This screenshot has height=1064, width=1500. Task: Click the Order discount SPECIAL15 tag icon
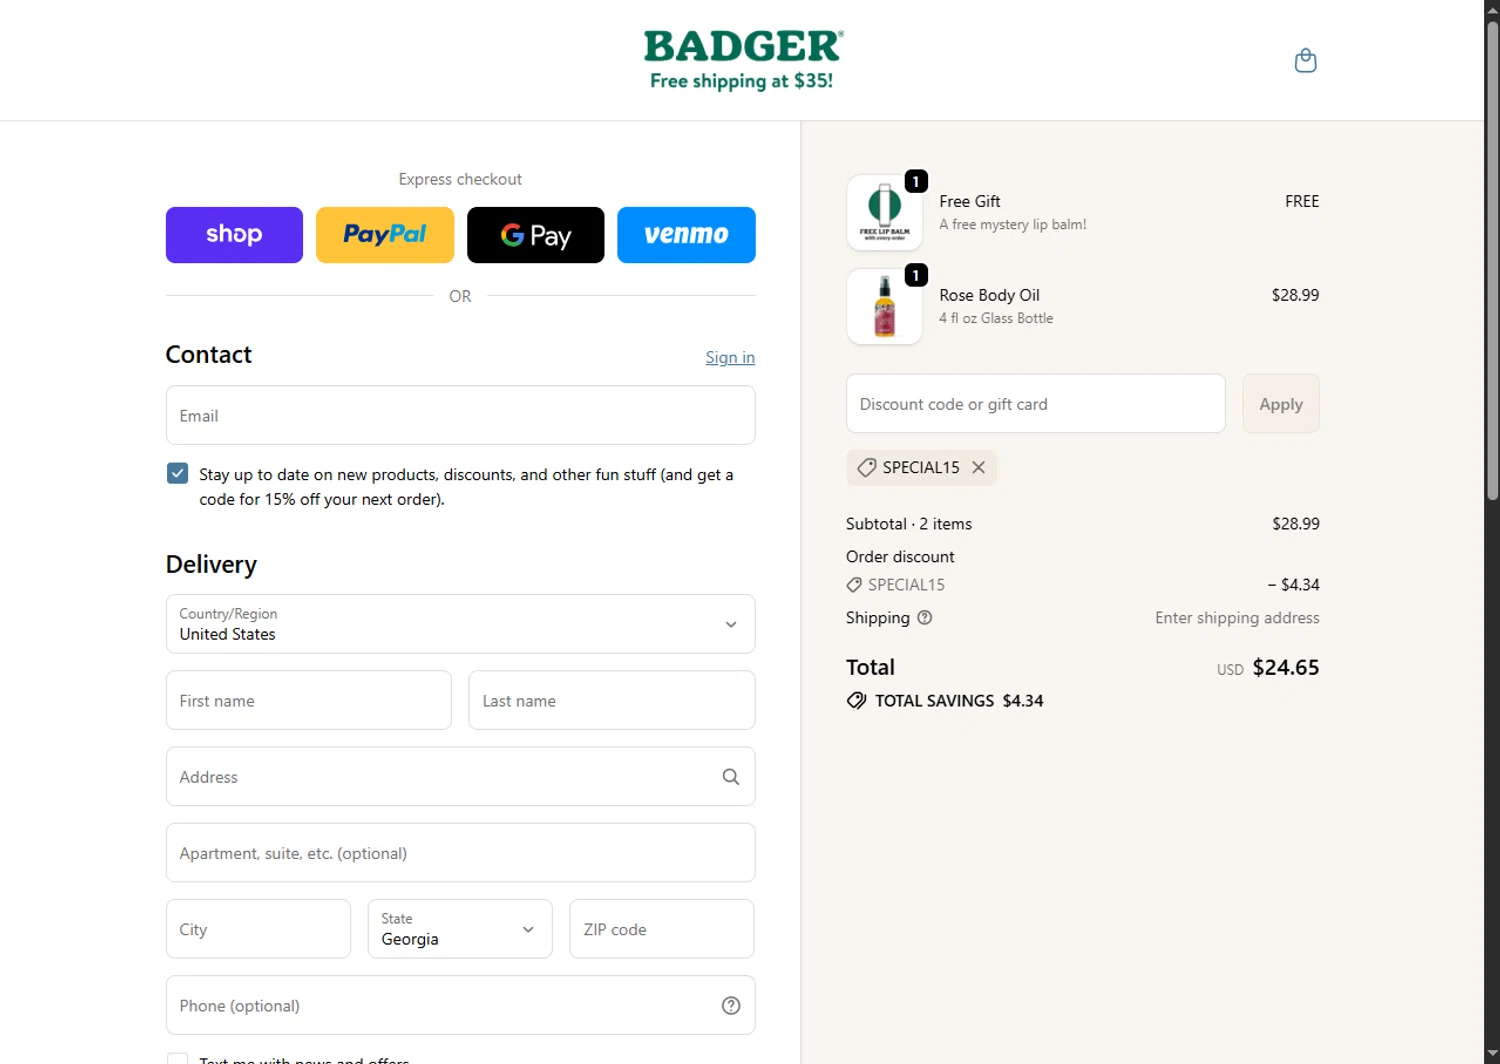(854, 585)
